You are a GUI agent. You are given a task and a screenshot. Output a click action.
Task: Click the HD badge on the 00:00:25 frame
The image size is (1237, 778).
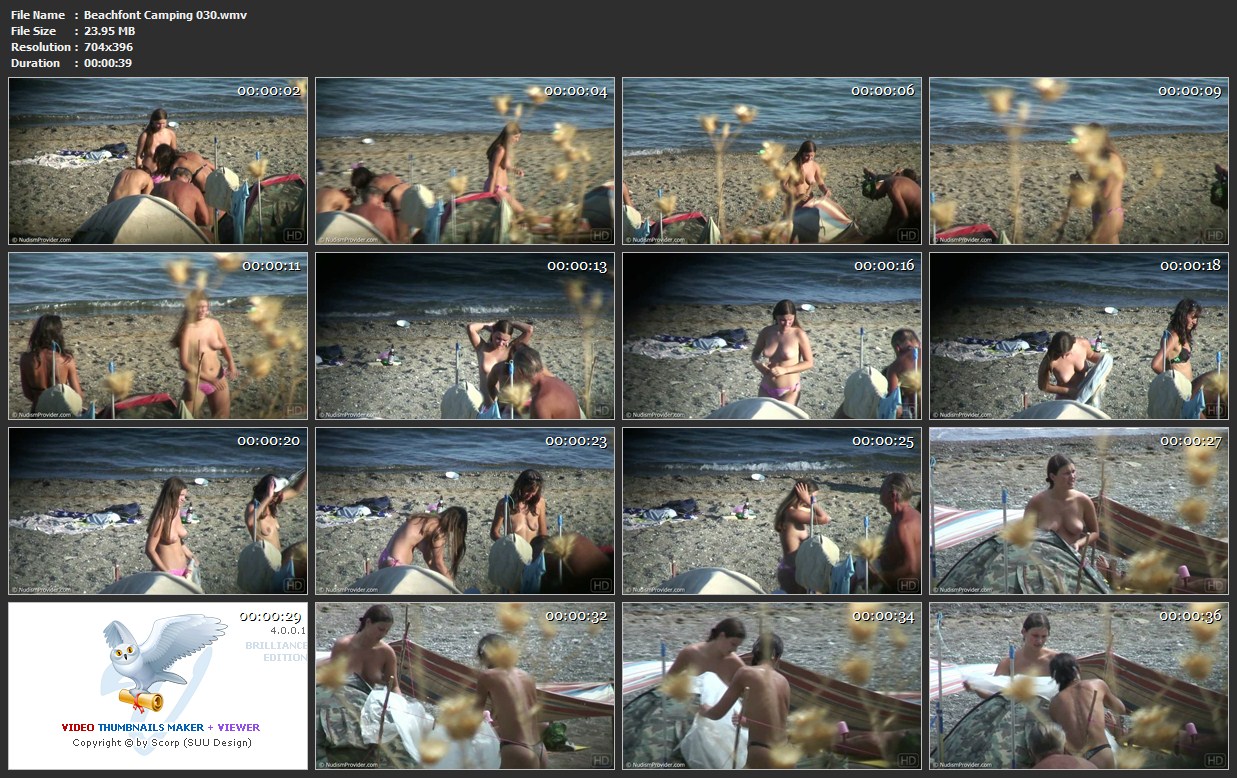[x=907, y=585]
